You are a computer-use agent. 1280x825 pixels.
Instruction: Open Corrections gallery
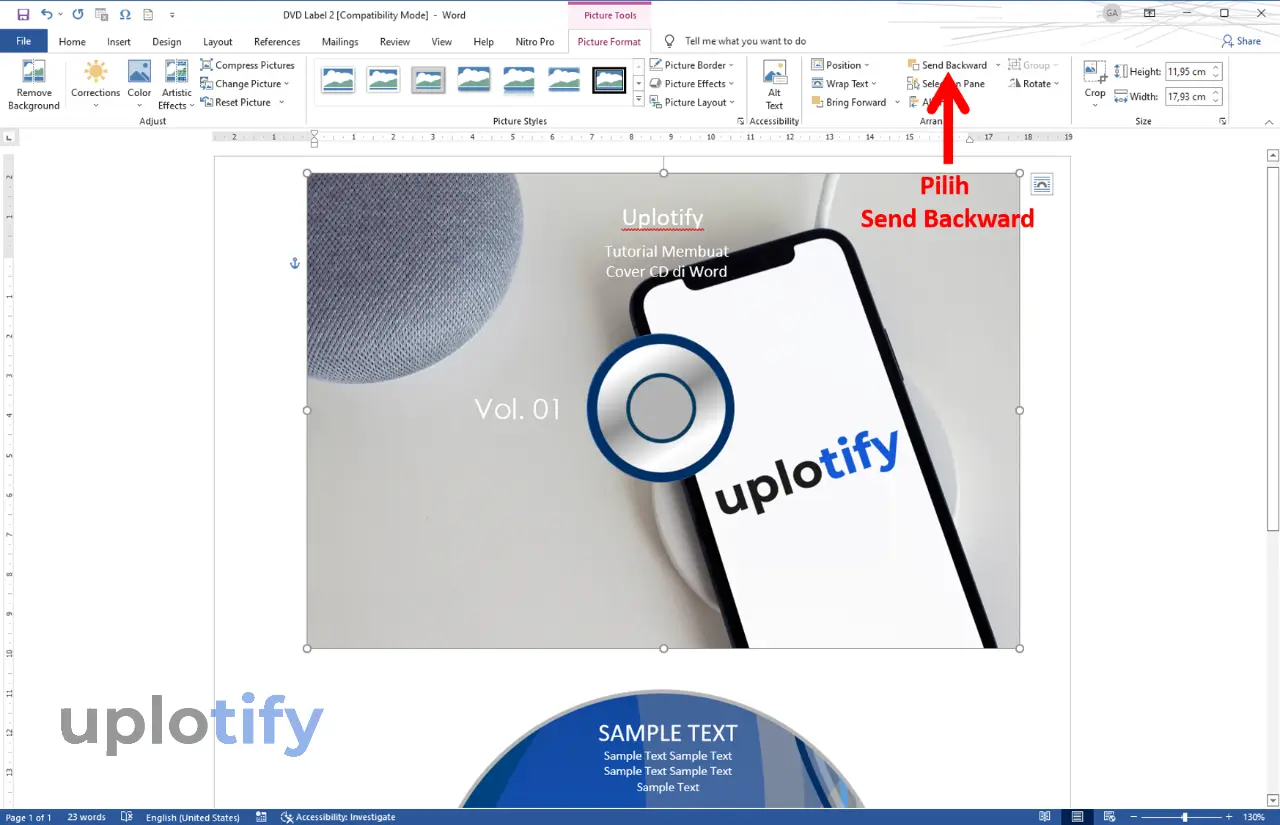[x=95, y=85]
